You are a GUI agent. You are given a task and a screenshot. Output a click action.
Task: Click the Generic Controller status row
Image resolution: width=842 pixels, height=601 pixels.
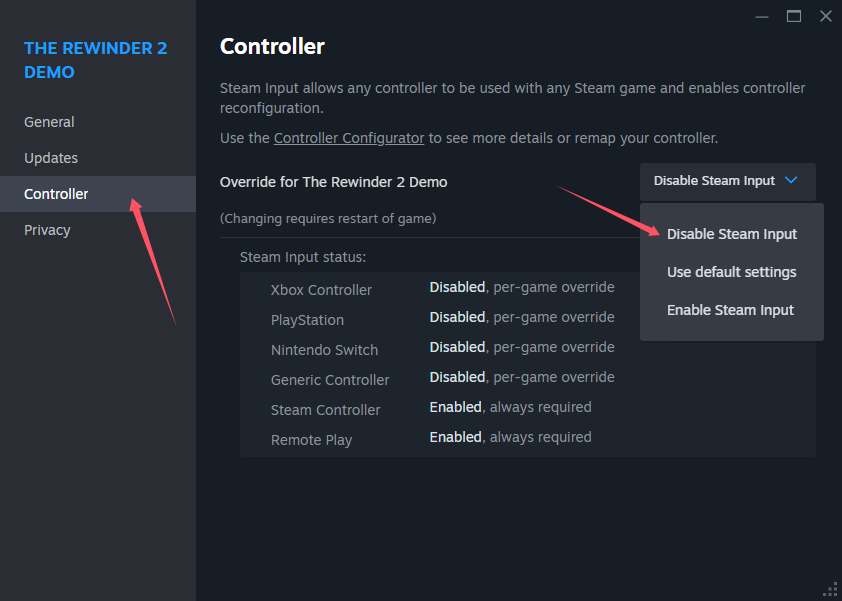point(442,378)
